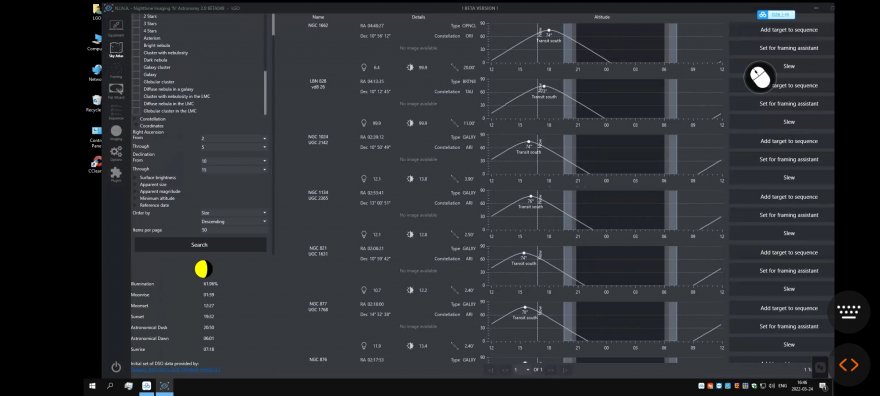Click the power icon in sidebar
The image size is (880, 396).
coord(116,367)
